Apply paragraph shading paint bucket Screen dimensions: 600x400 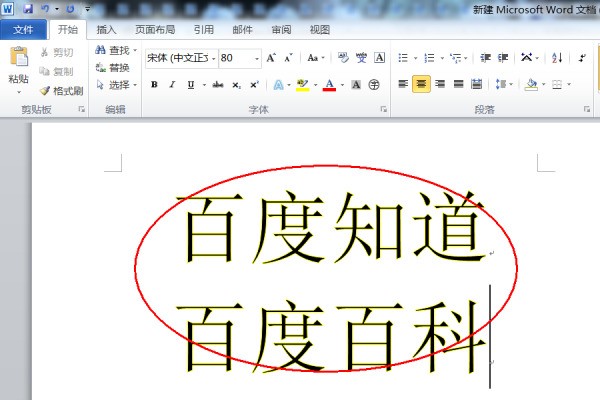click(x=531, y=84)
